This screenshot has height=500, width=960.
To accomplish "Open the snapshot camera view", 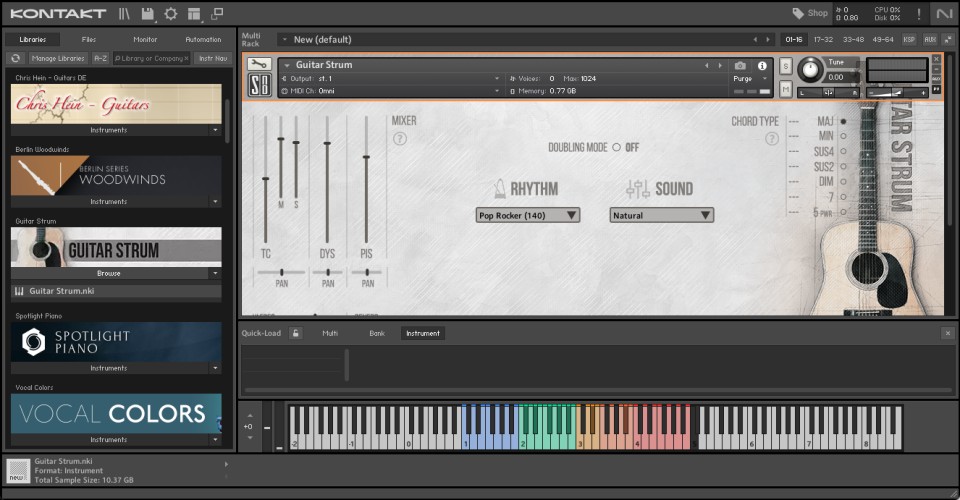I will click(x=740, y=66).
